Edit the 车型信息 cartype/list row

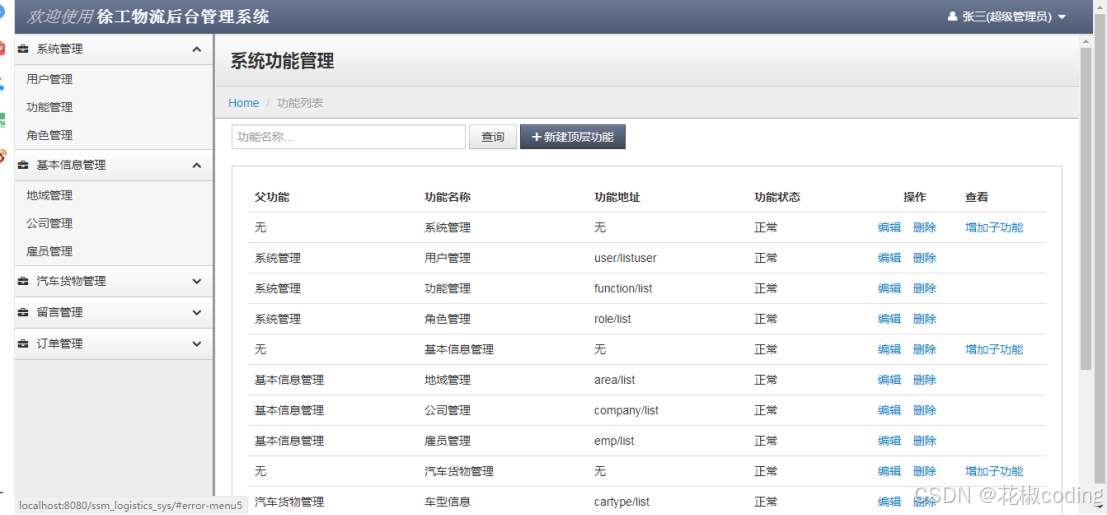[x=890, y=502]
